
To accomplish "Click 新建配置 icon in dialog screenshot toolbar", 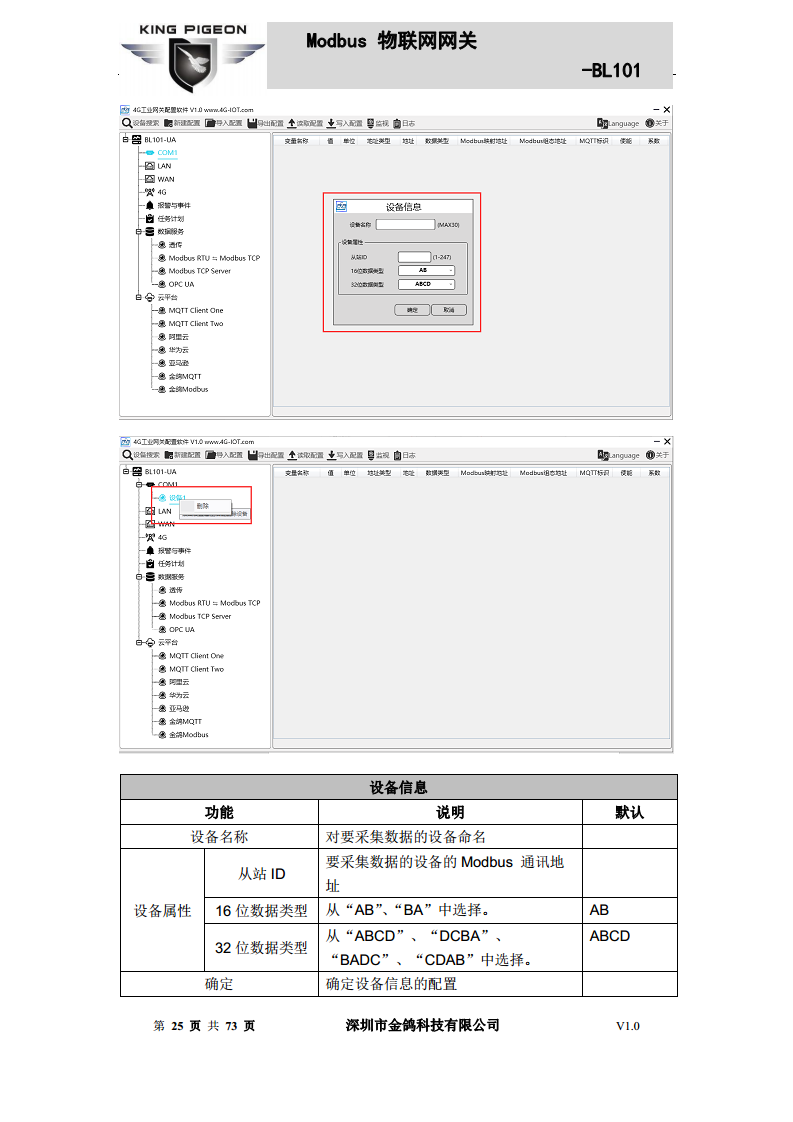I will point(169,123).
